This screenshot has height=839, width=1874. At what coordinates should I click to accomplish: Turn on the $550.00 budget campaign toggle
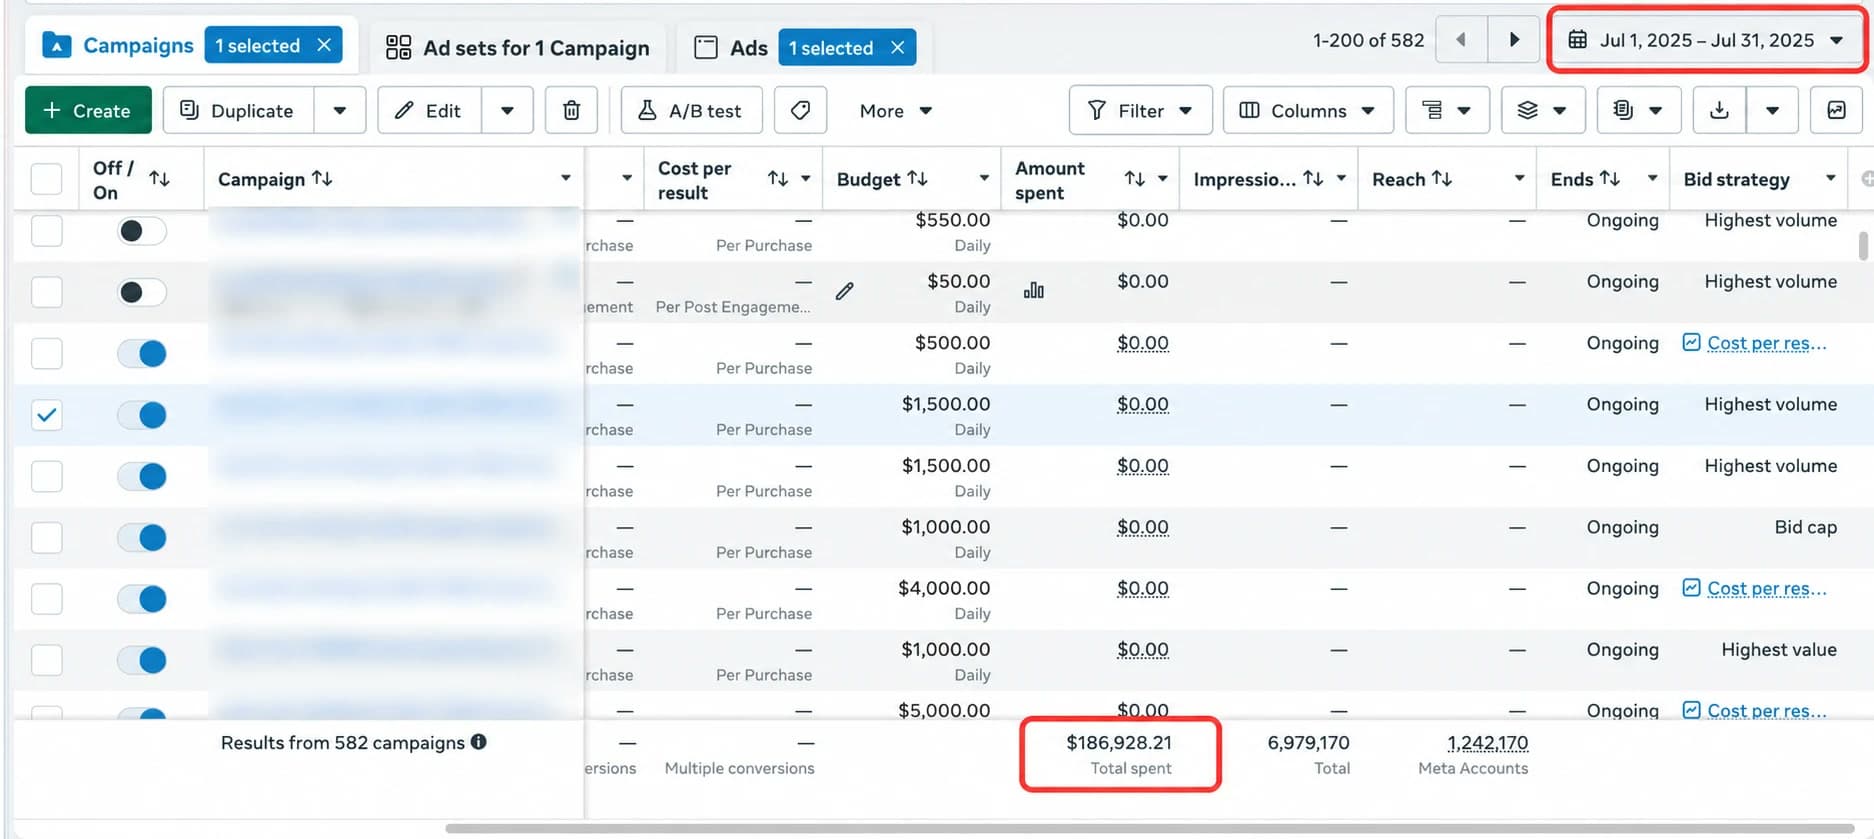pos(141,231)
